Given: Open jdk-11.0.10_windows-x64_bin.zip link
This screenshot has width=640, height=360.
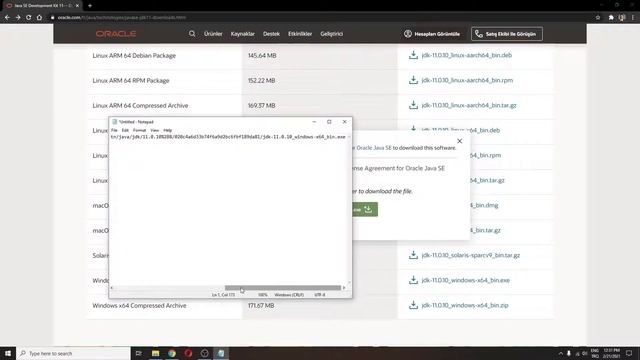Looking at the screenshot, I should point(465,305).
